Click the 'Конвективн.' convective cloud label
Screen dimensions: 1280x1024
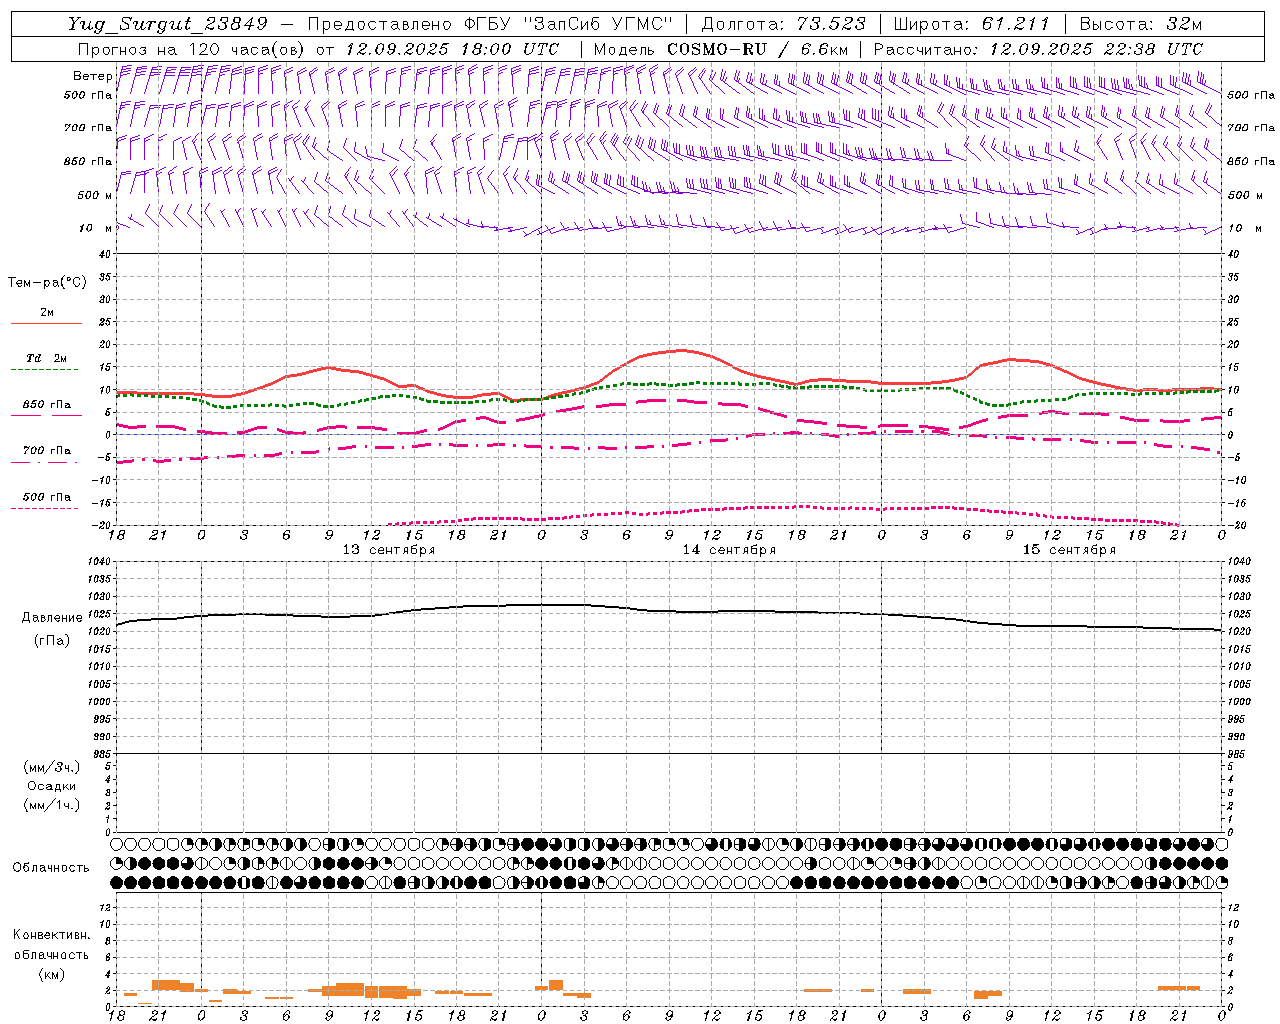(51, 935)
